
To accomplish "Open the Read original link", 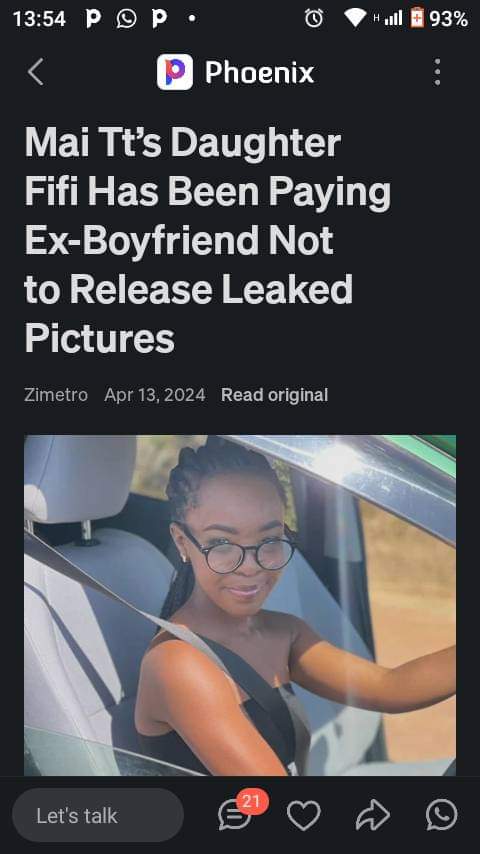I will click(x=275, y=395).
